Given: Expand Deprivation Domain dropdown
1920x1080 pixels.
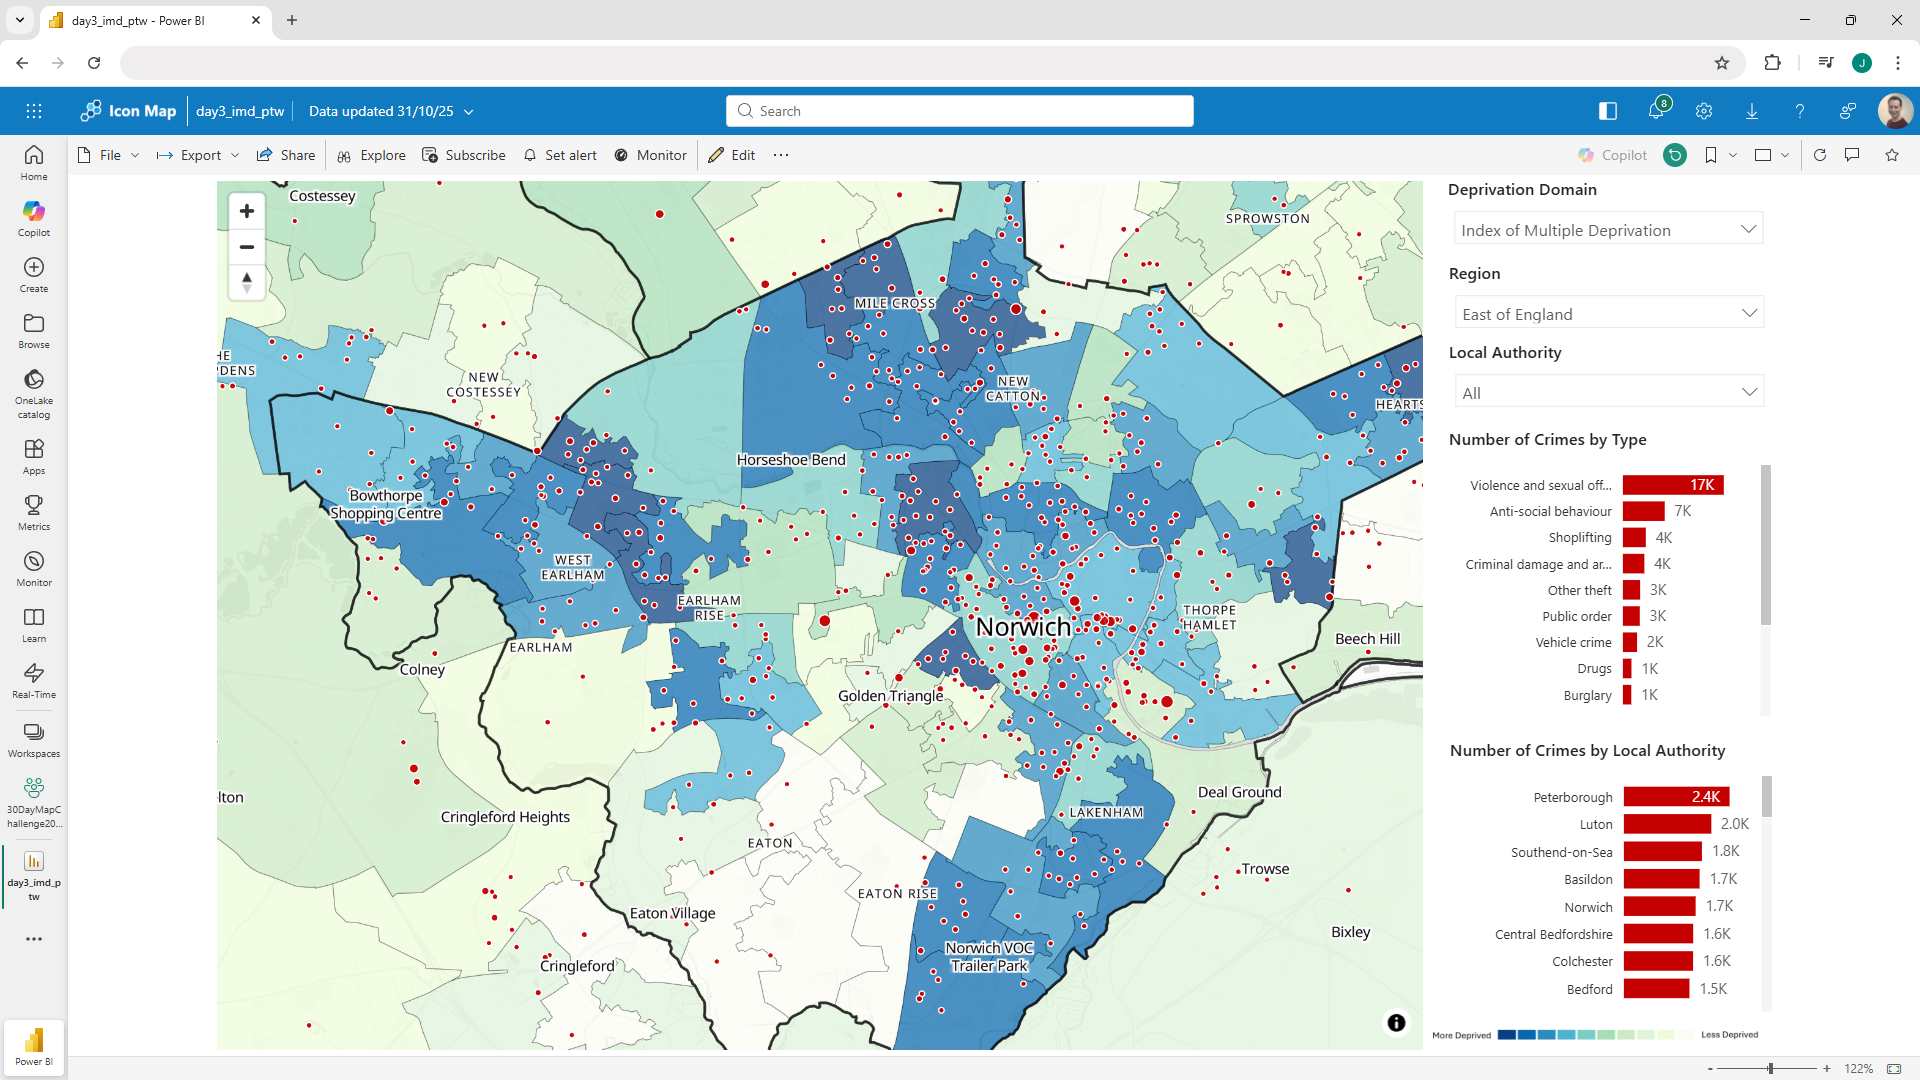Looking at the screenshot, I should [x=1608, y=230].
